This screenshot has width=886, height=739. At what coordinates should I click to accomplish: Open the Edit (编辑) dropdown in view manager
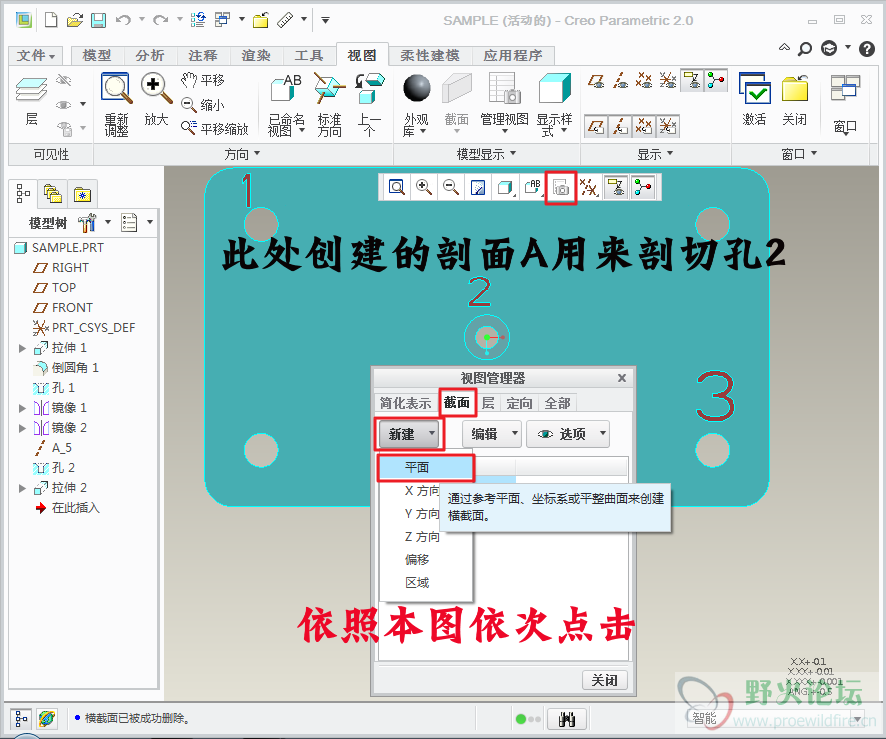click(492, 434)
